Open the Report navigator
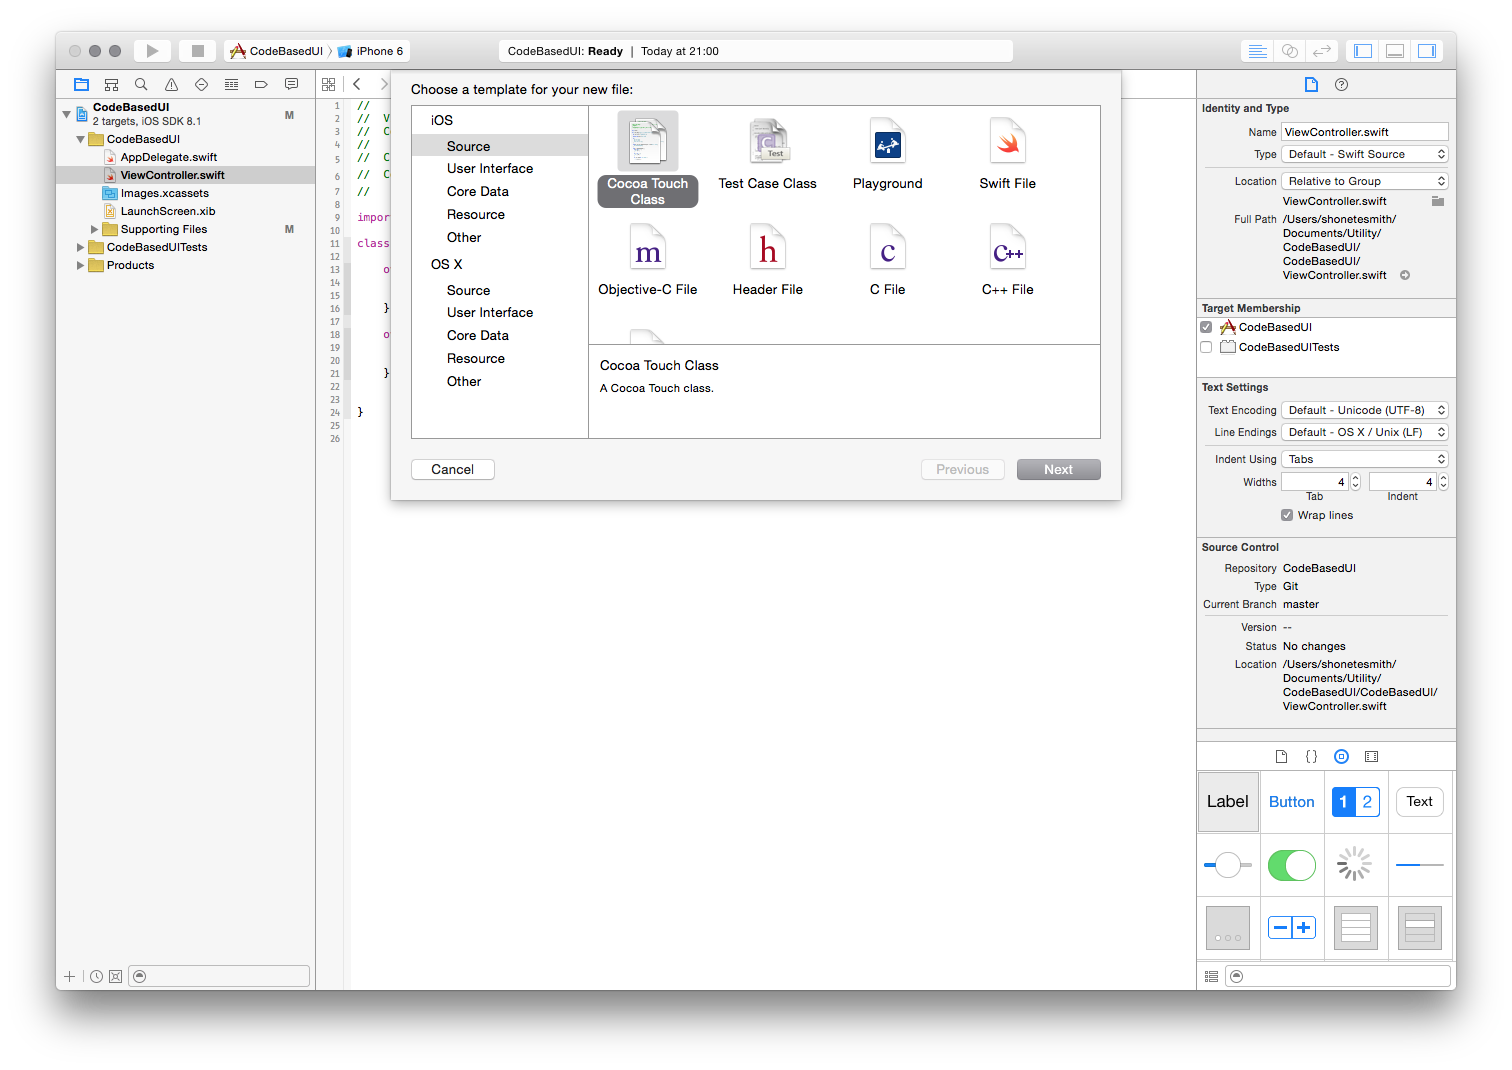This screenshot has width=1512, height=1070. pyautogui.click(x=291, y=85)
